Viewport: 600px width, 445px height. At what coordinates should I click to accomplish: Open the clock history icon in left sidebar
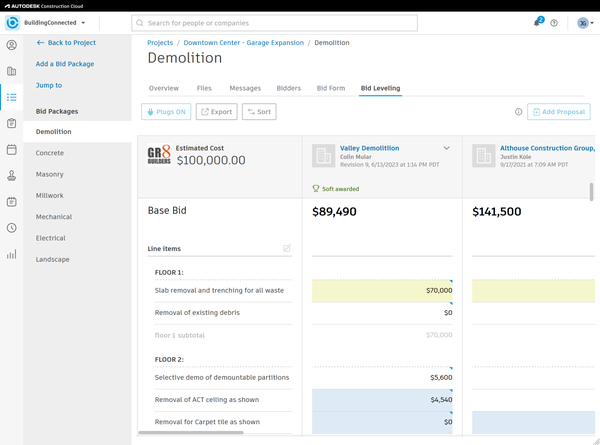click(11, 228)
